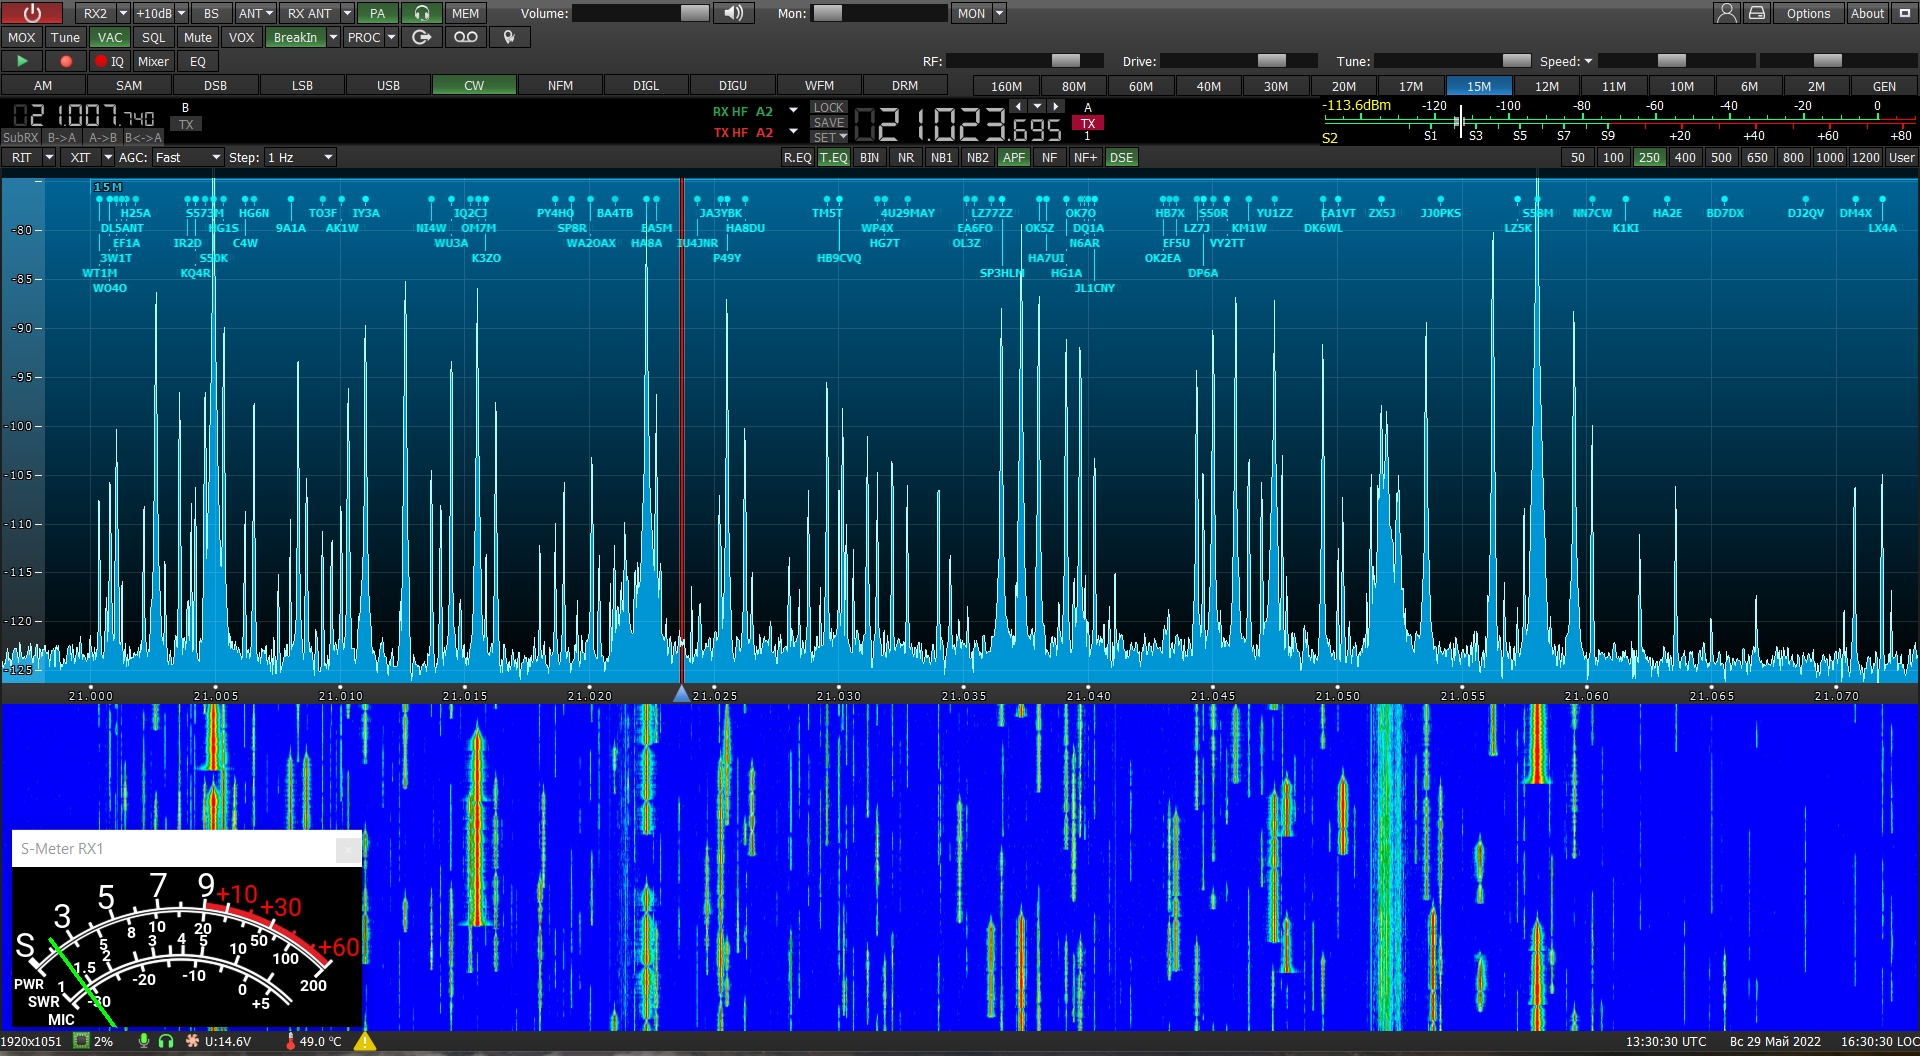Open the AGC Fast combo box
1920x1056 pixels.
point(187,157)
